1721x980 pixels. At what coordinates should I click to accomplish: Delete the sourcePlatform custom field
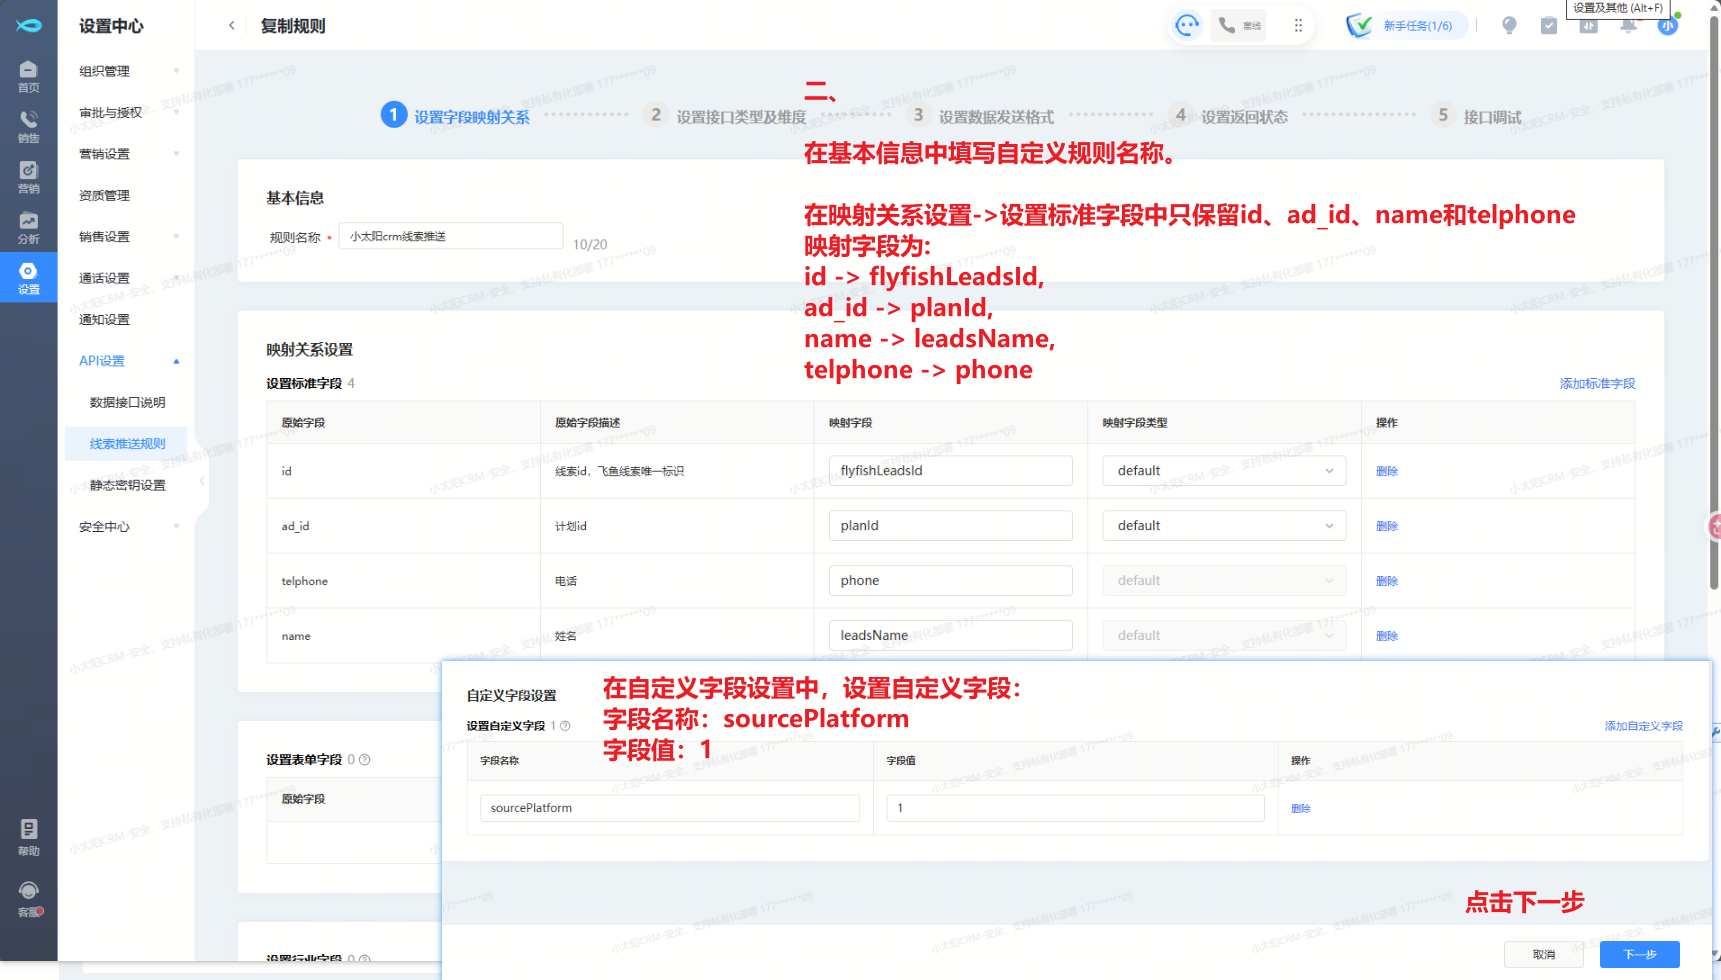coord(1301,809)
